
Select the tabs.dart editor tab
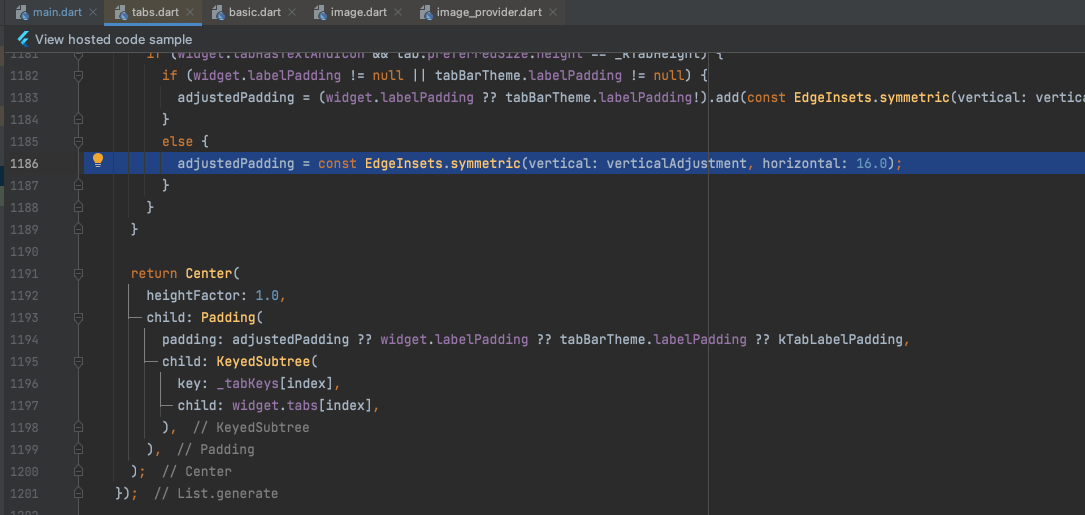[x=152, y=12]
